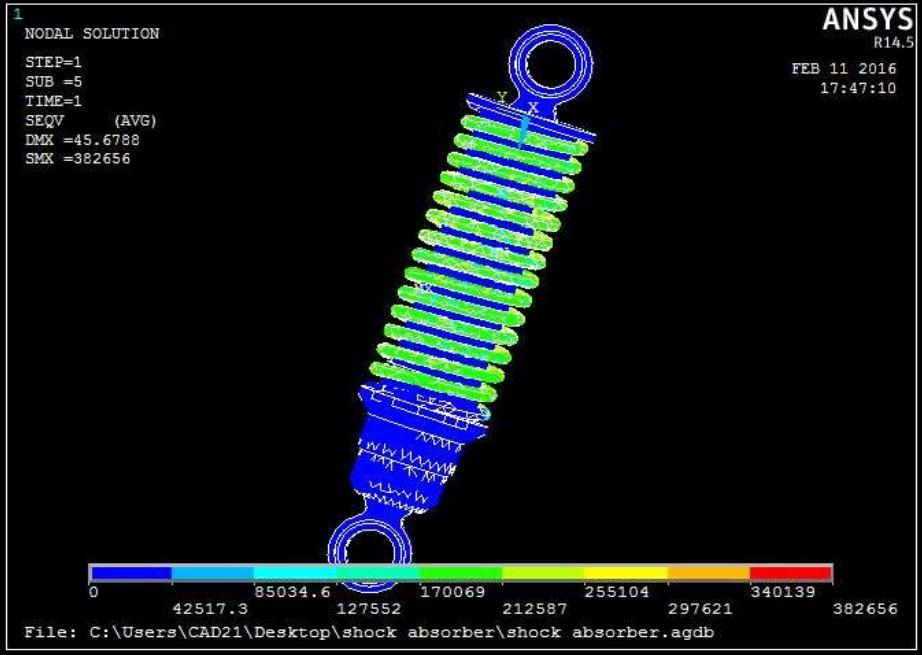The image size is (922, 655).
Task: Click the 'SMX =382656' value
Action: click(77, 158)
